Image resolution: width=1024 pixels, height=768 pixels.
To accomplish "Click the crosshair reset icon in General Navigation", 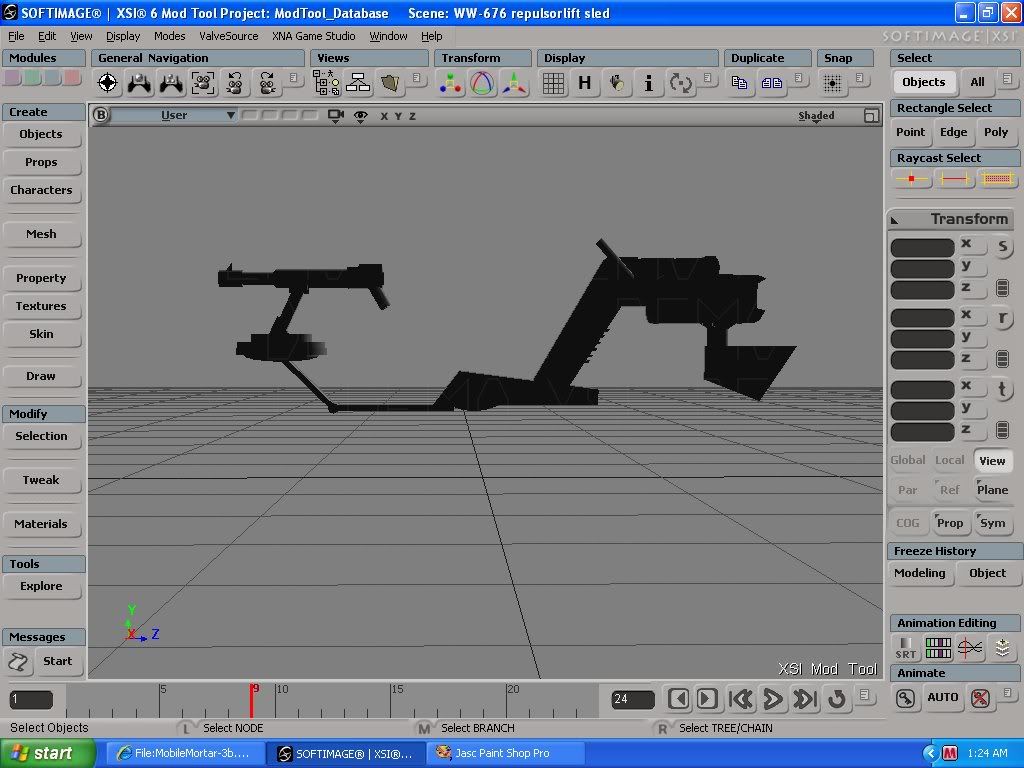I will 108,83.
